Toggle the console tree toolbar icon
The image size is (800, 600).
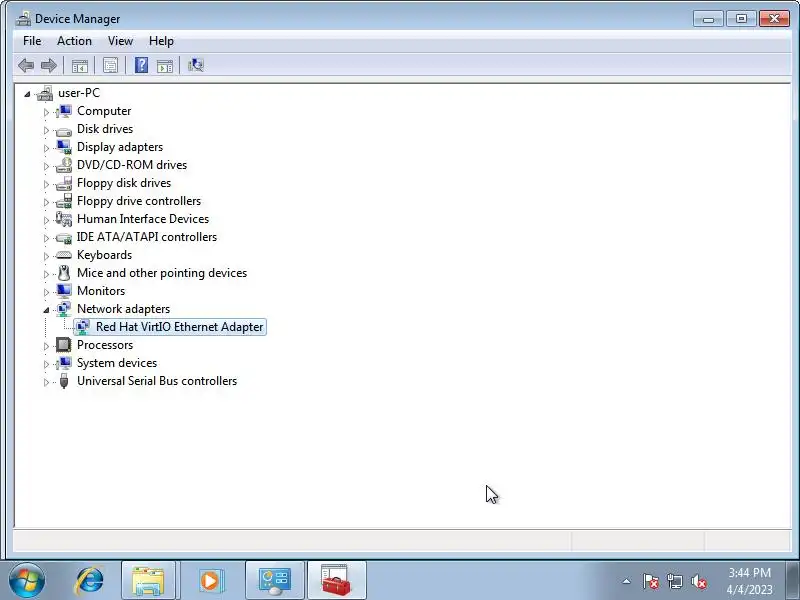coord(80,65)
